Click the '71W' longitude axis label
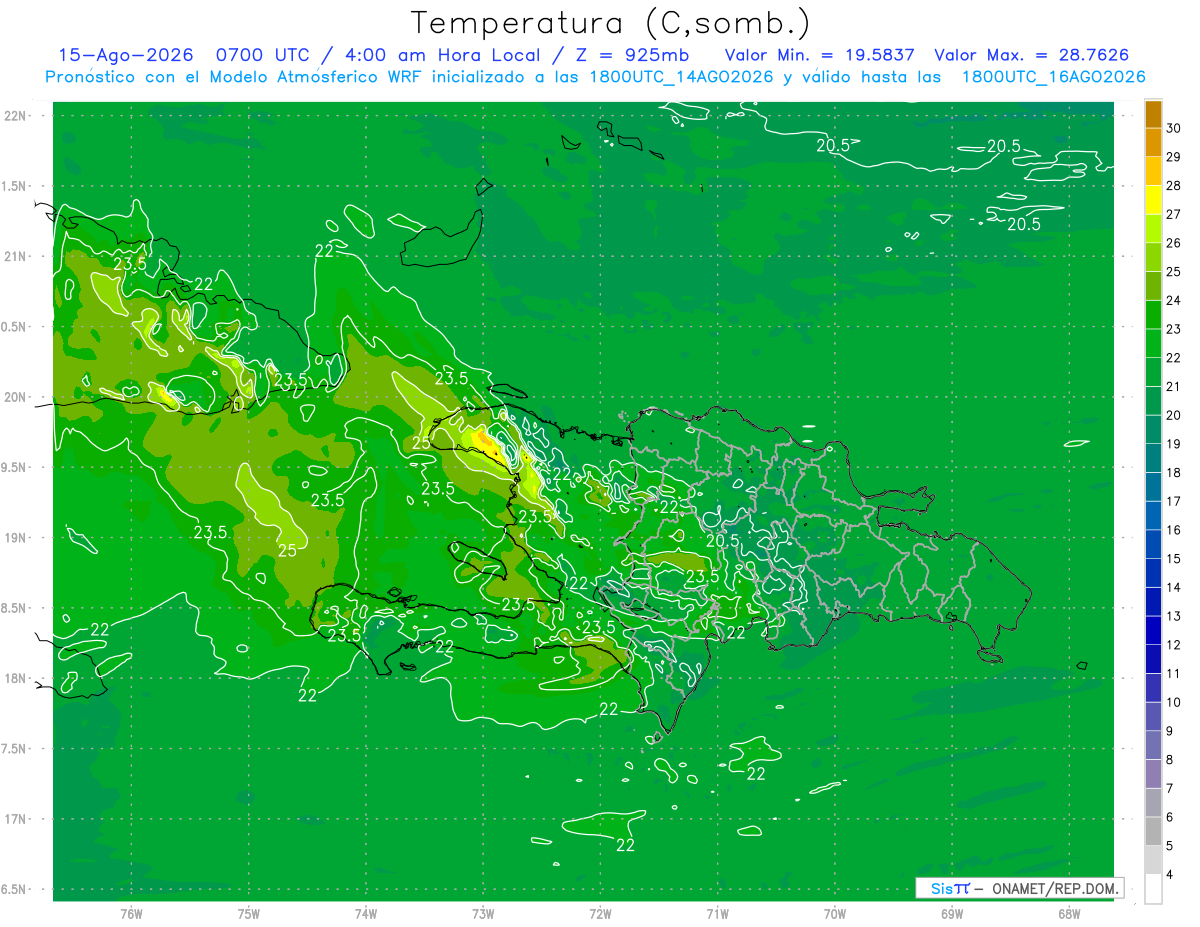Image resolution: width=1200 pixels, height=927 pixels. tap(717, 914)
